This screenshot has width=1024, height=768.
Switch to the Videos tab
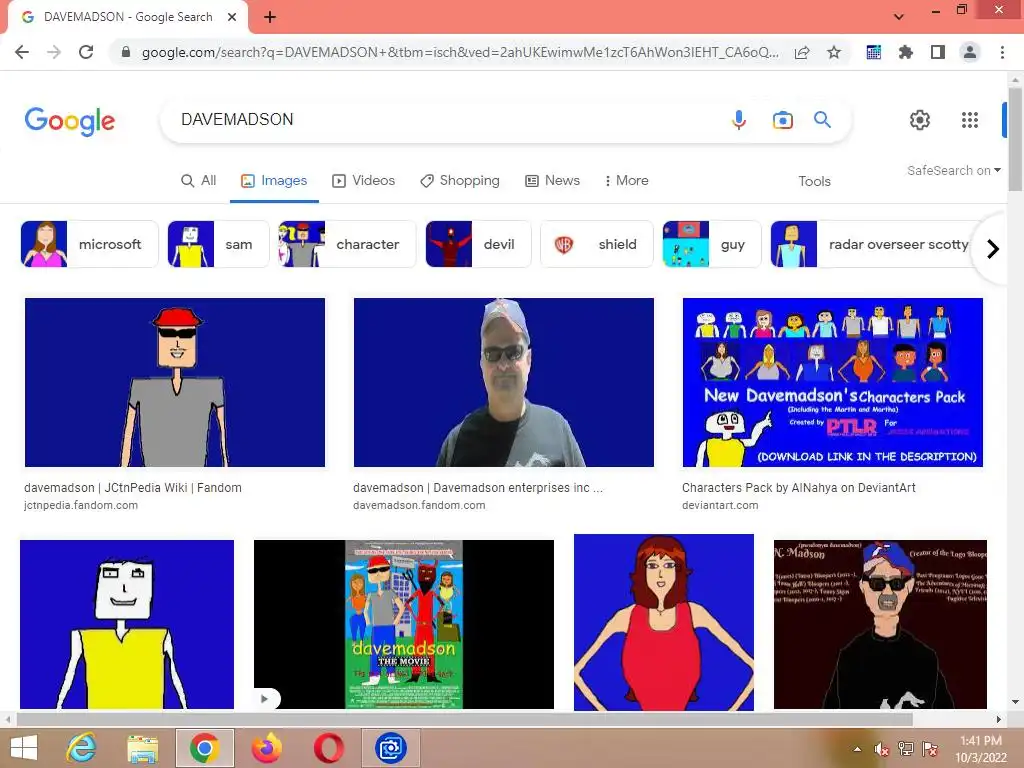(x=364, y=181)
